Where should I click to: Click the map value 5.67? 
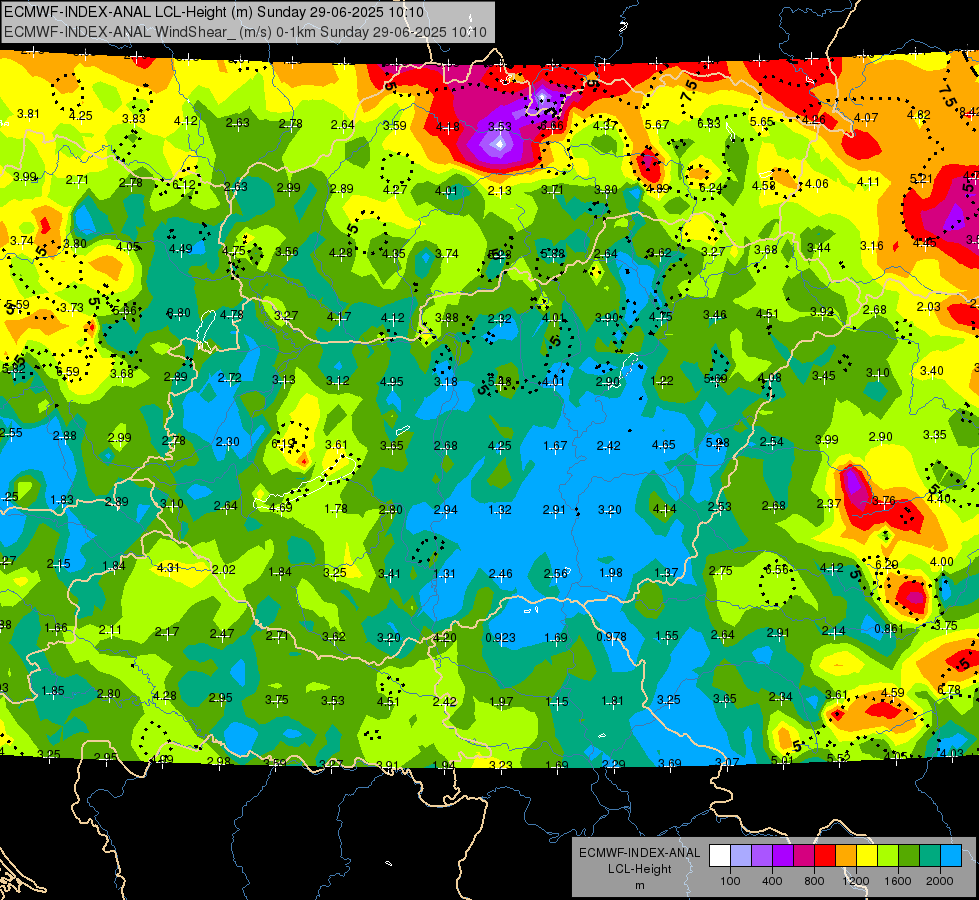coord(657,125)
